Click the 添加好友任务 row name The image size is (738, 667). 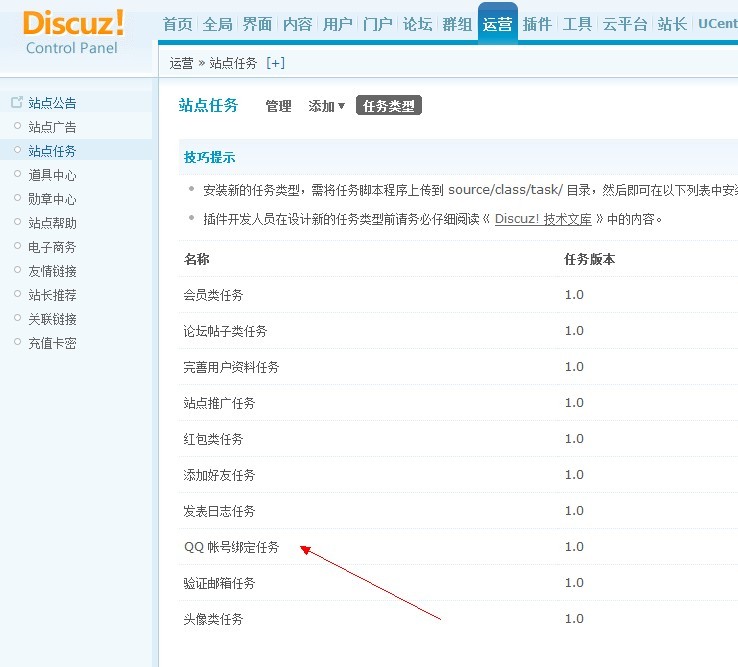pos(219,475)
